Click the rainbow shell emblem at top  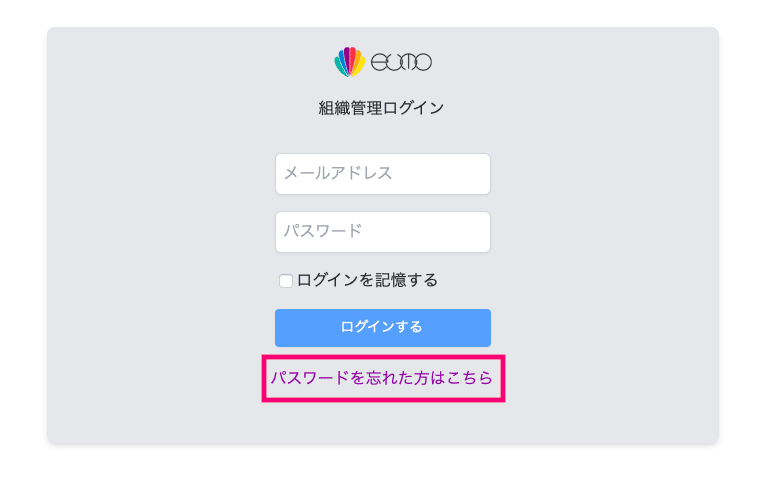349,62
